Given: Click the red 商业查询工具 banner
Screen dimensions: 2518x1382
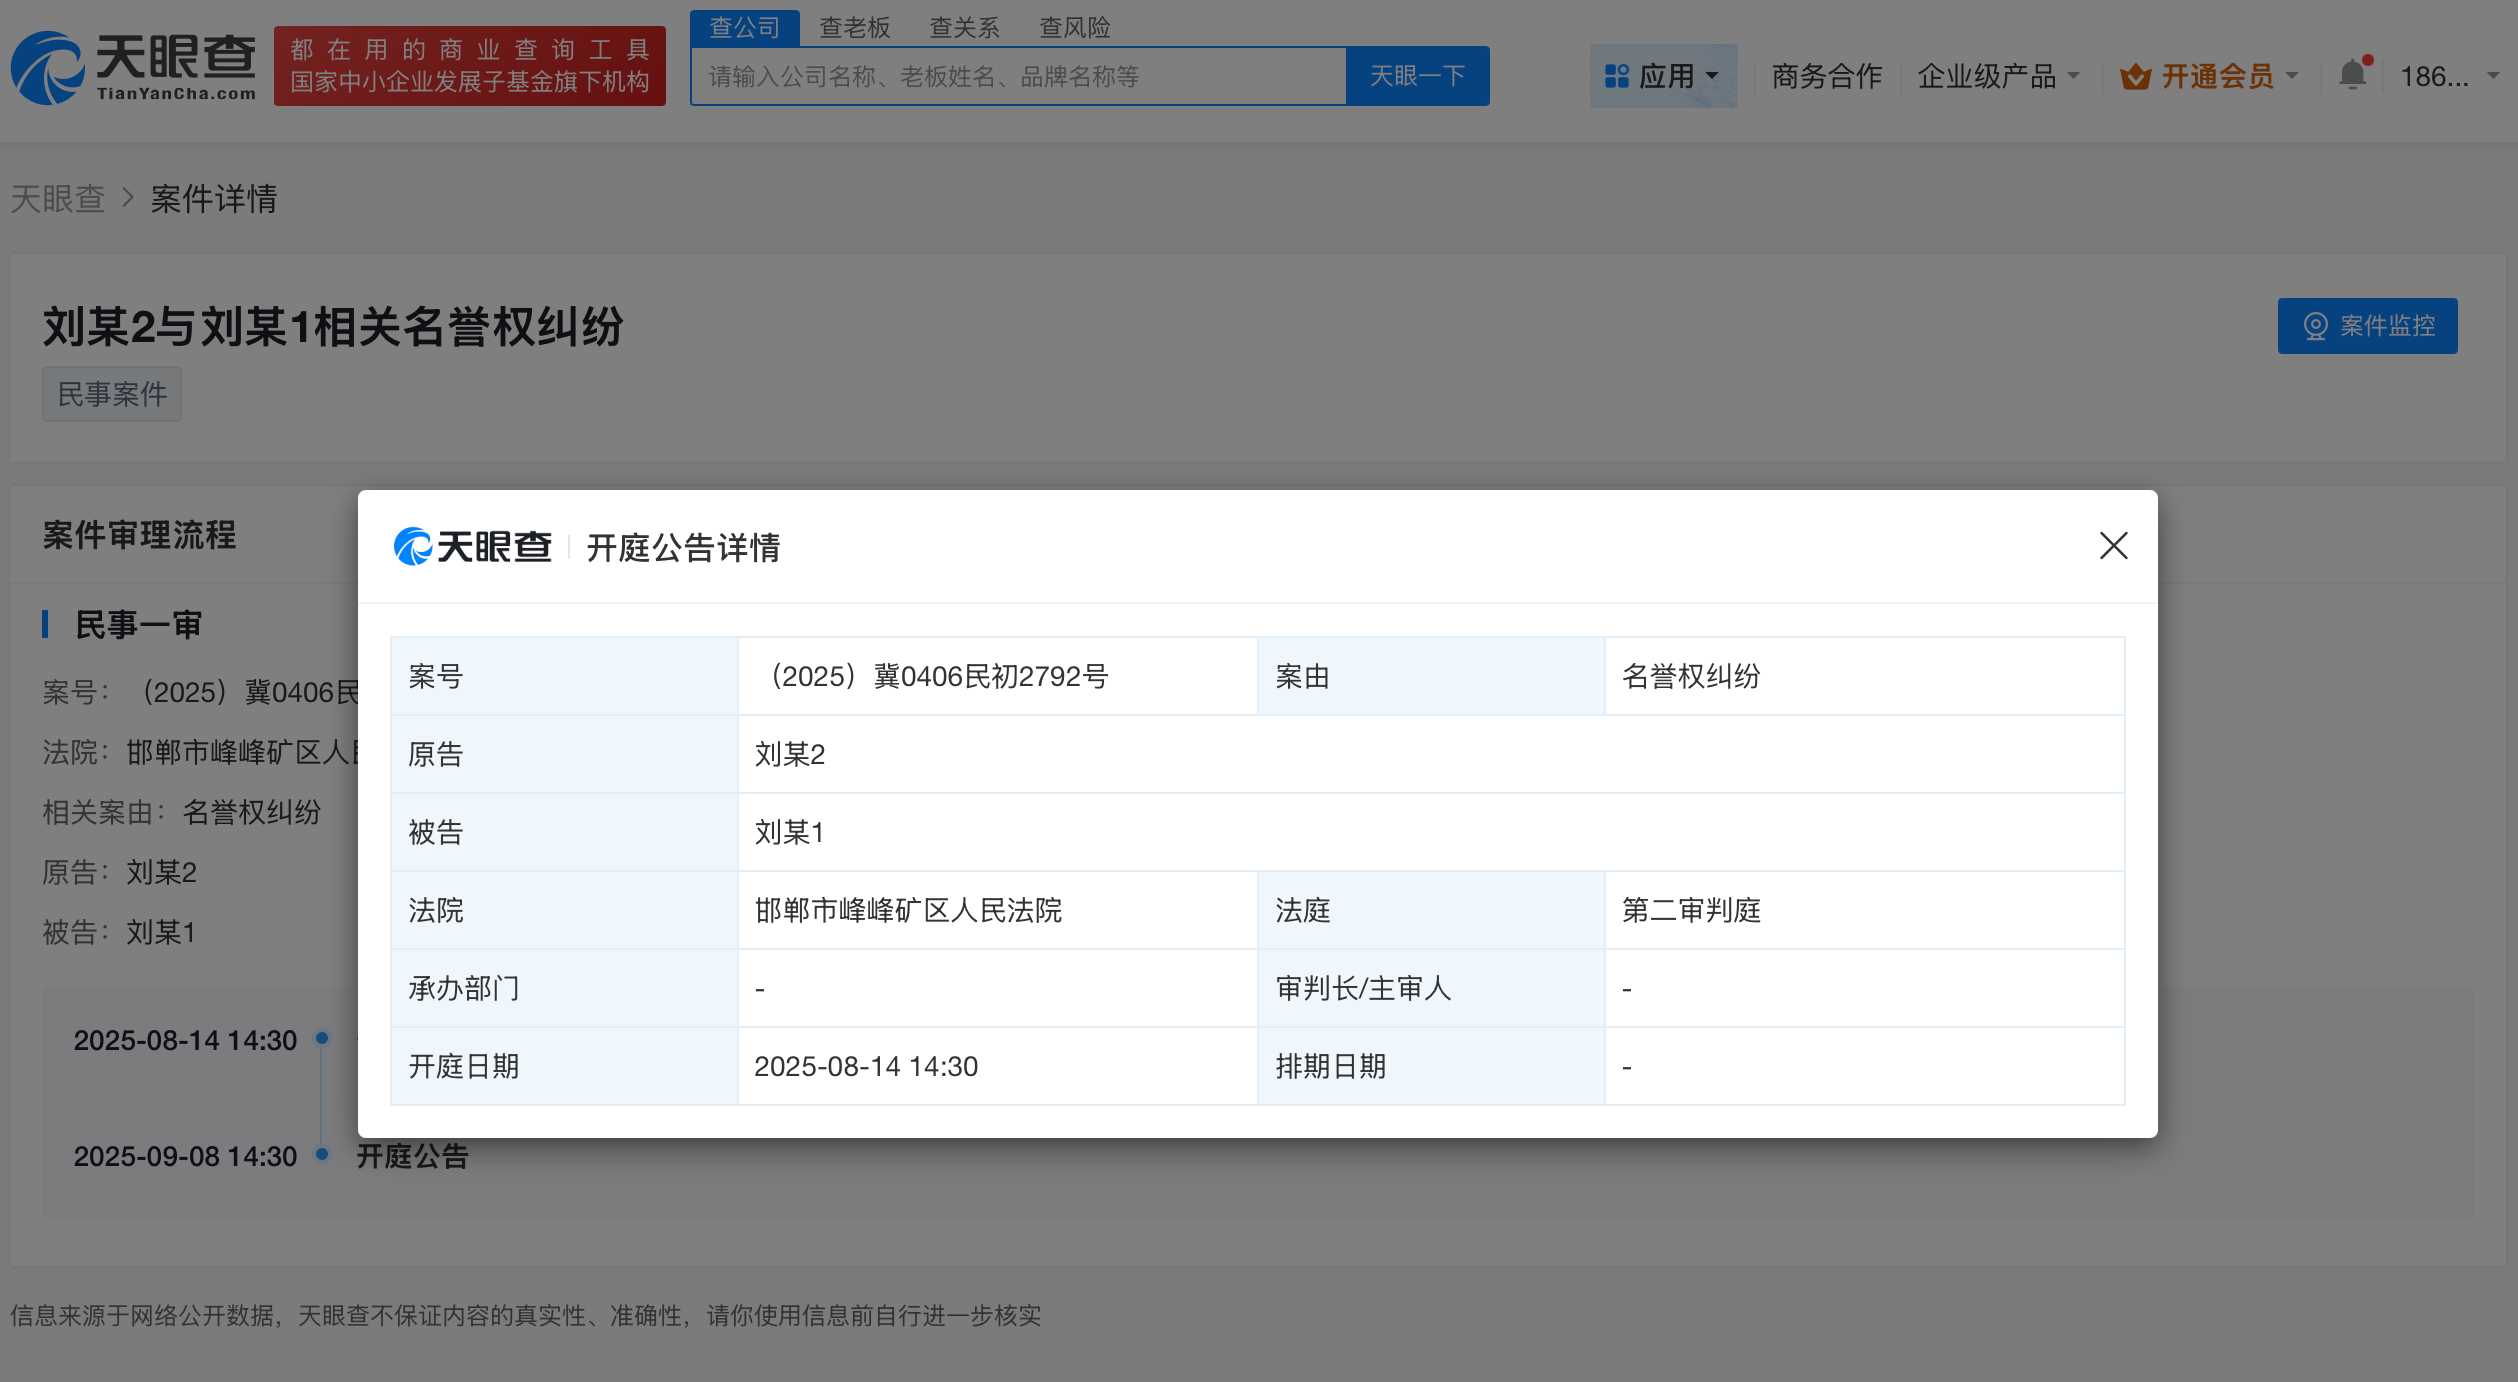Looking at the screenshot, I should tap(469, 66).
